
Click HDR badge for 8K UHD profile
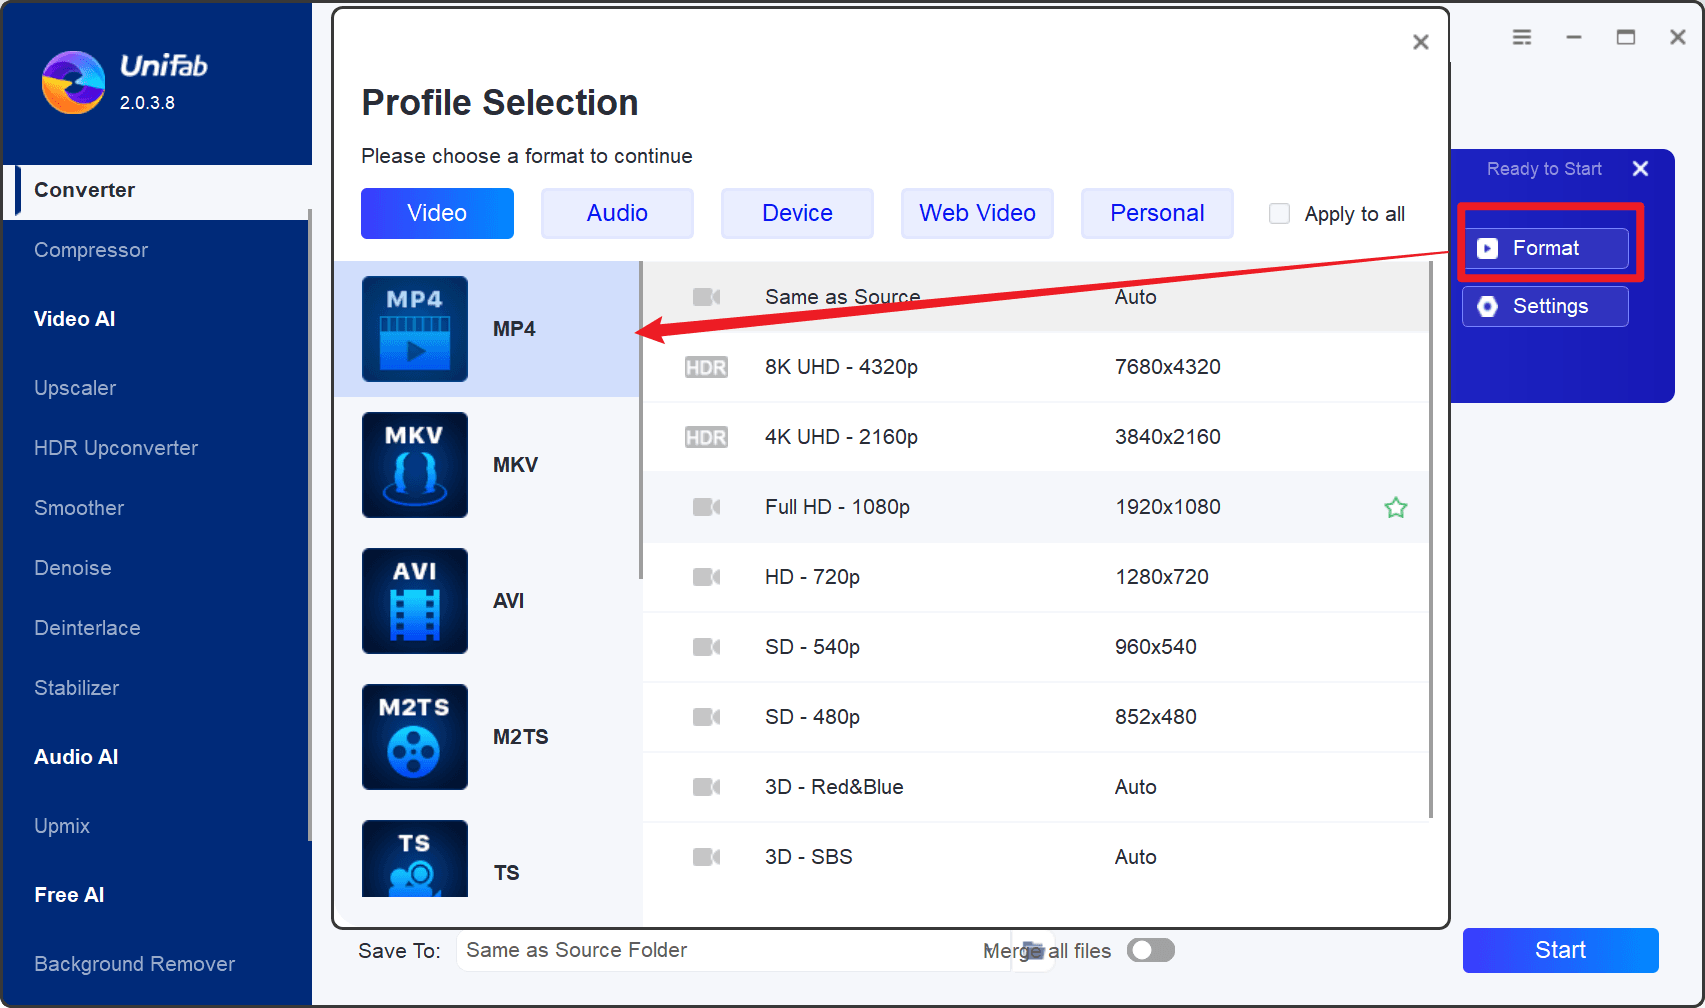tap(706, 367)
